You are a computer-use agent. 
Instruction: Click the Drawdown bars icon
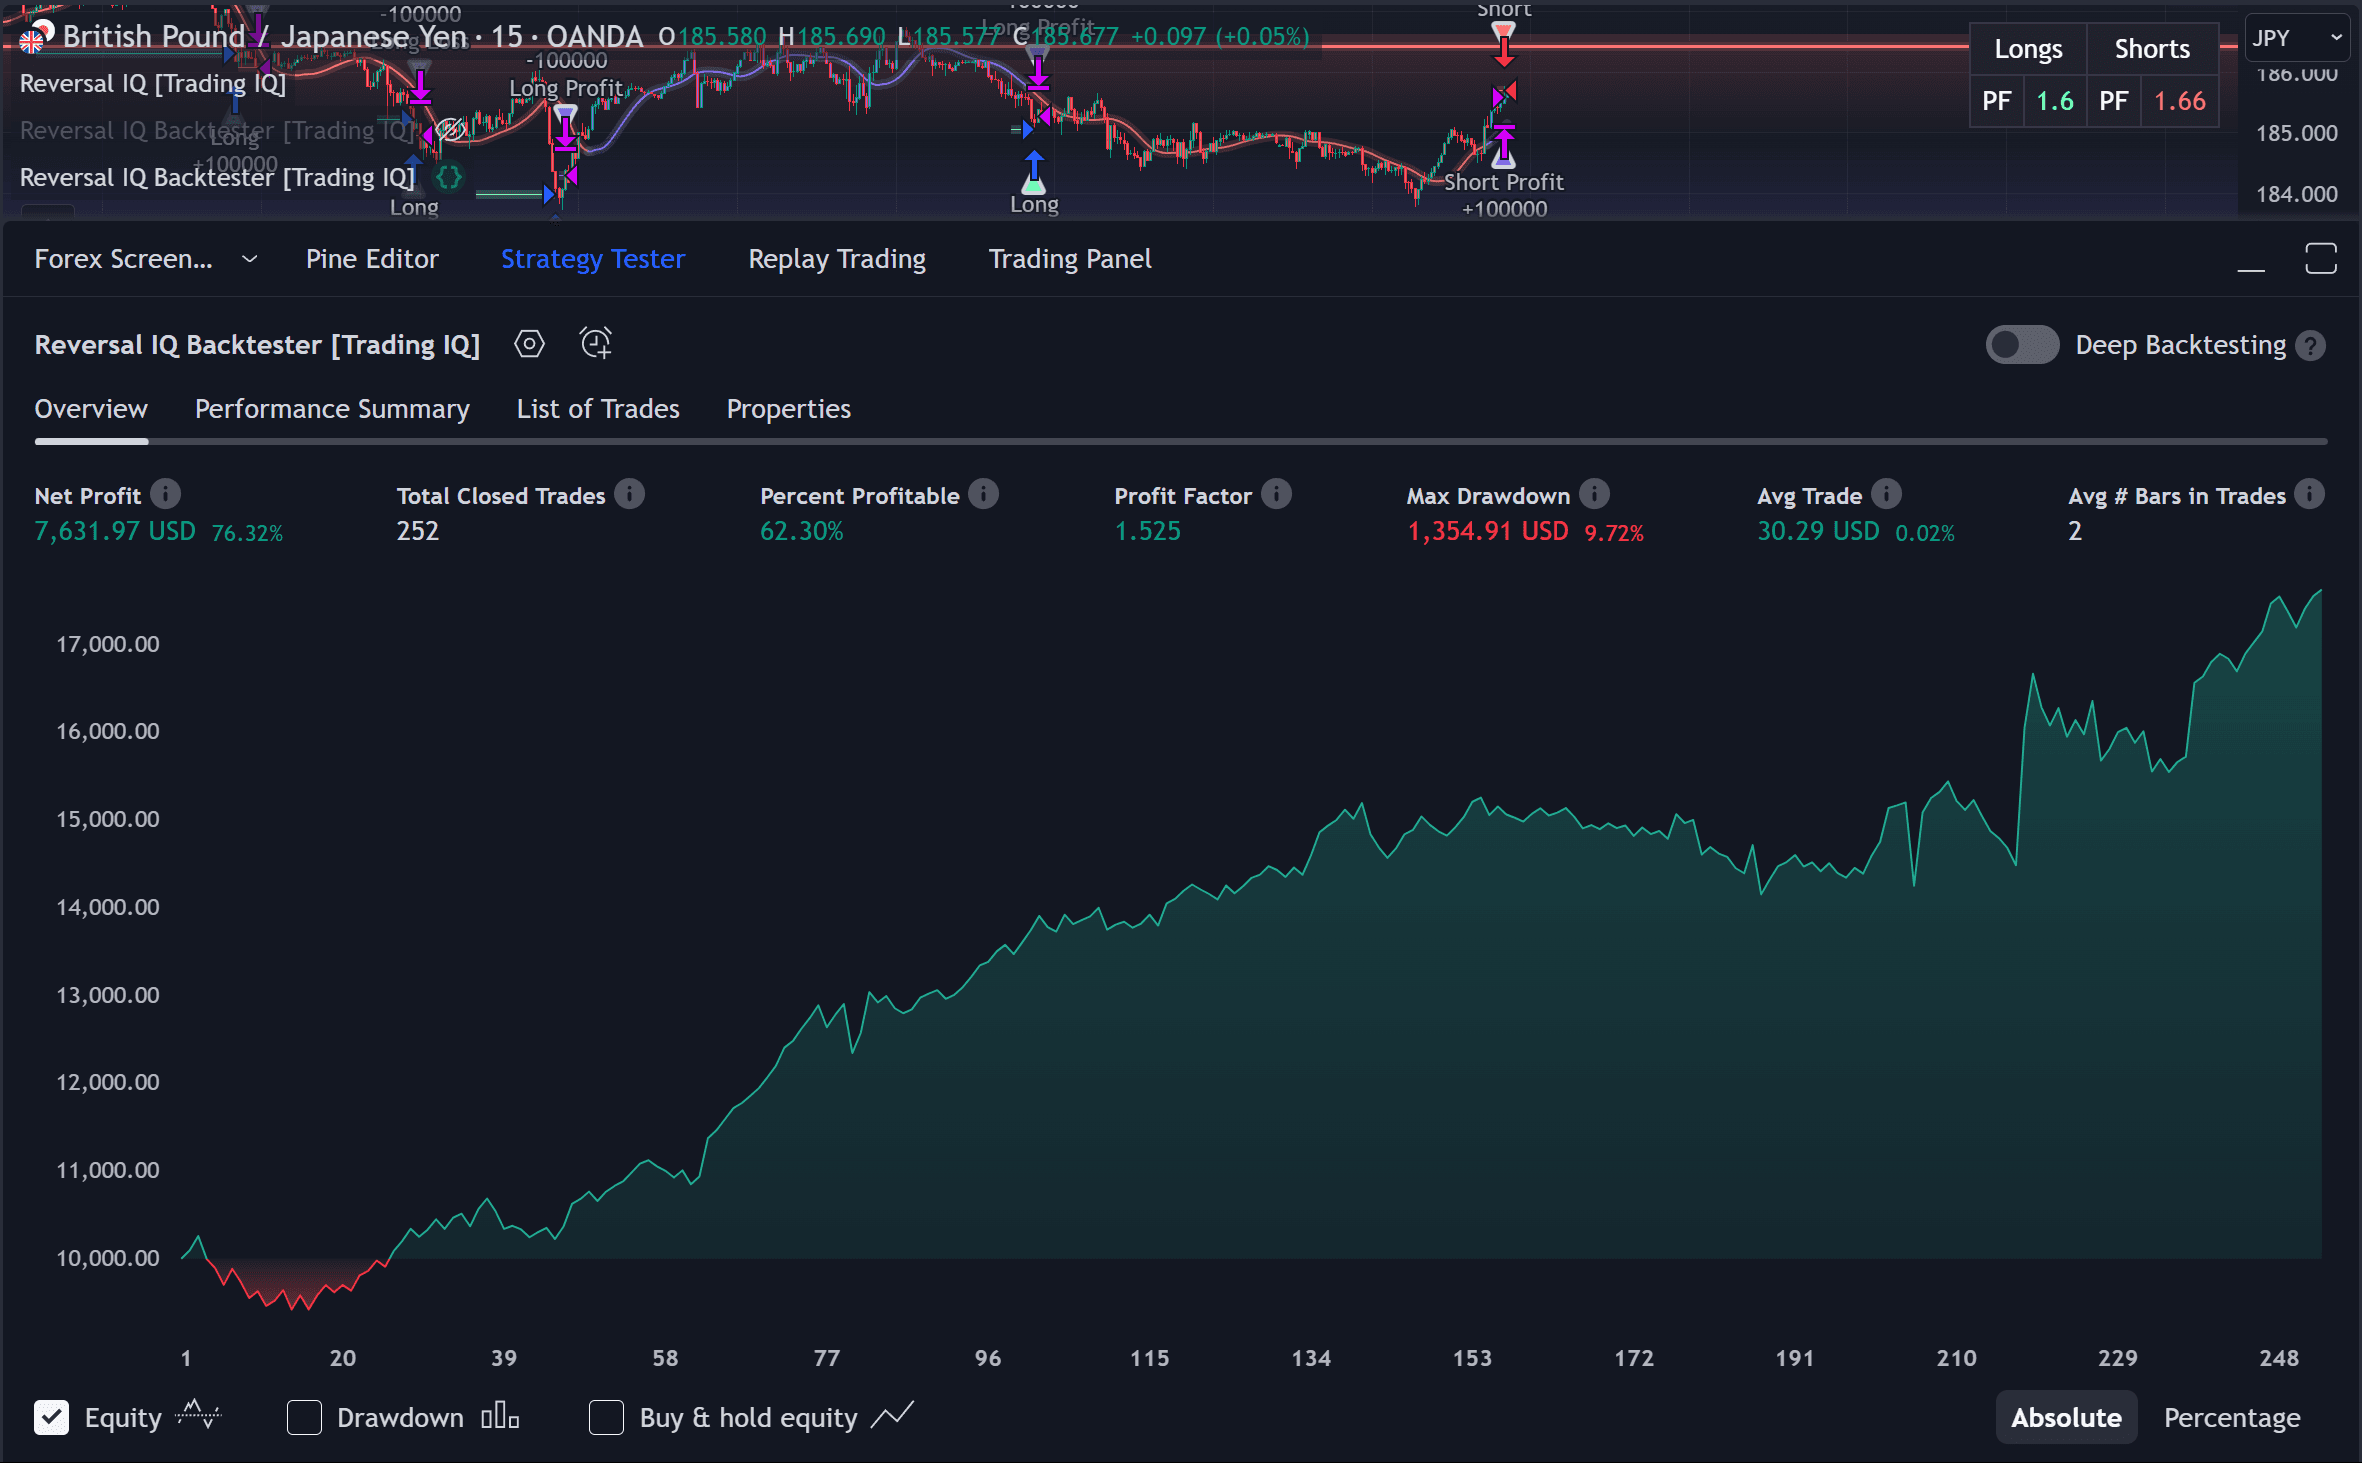click(500, 1416)
